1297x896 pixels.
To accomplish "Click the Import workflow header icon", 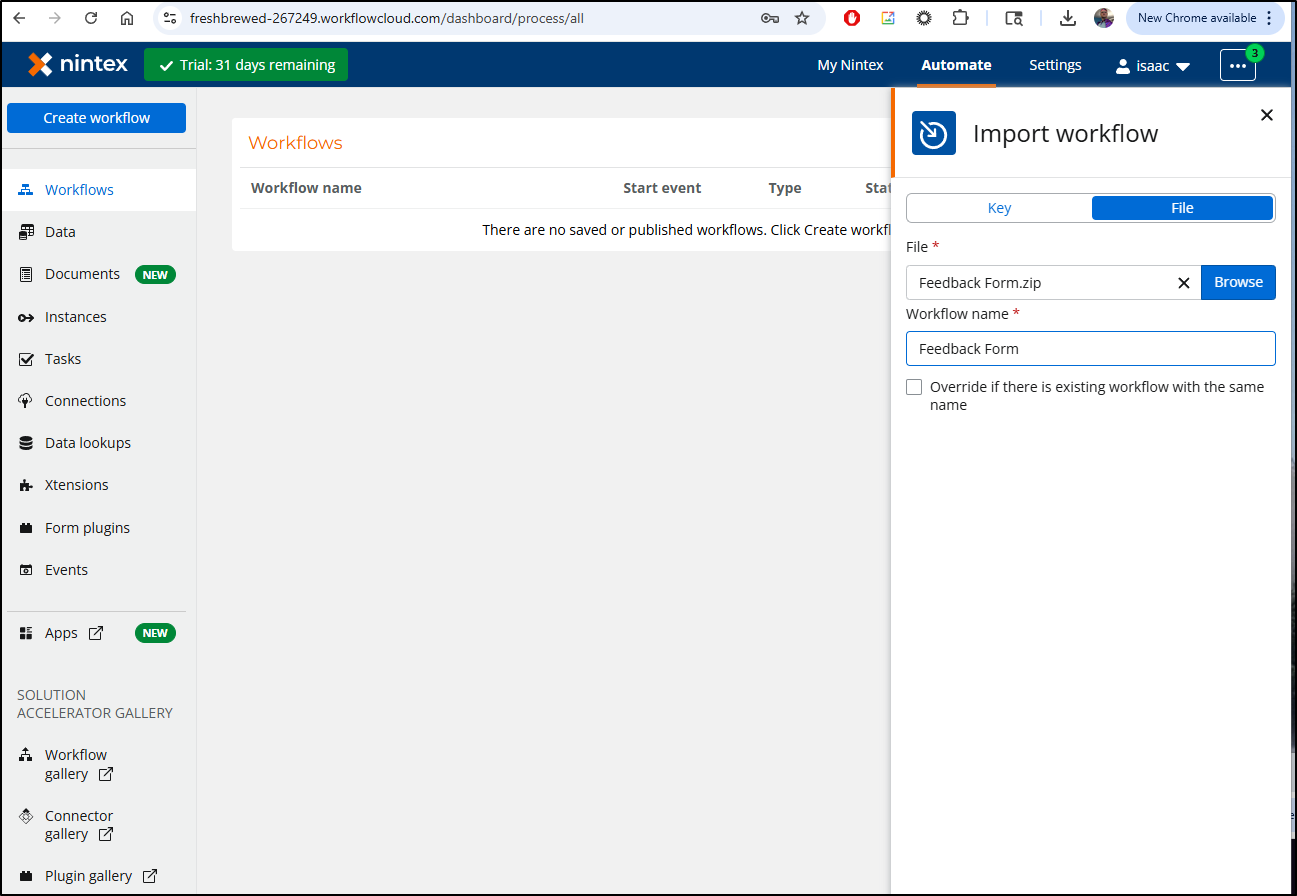I will (934, 133).
